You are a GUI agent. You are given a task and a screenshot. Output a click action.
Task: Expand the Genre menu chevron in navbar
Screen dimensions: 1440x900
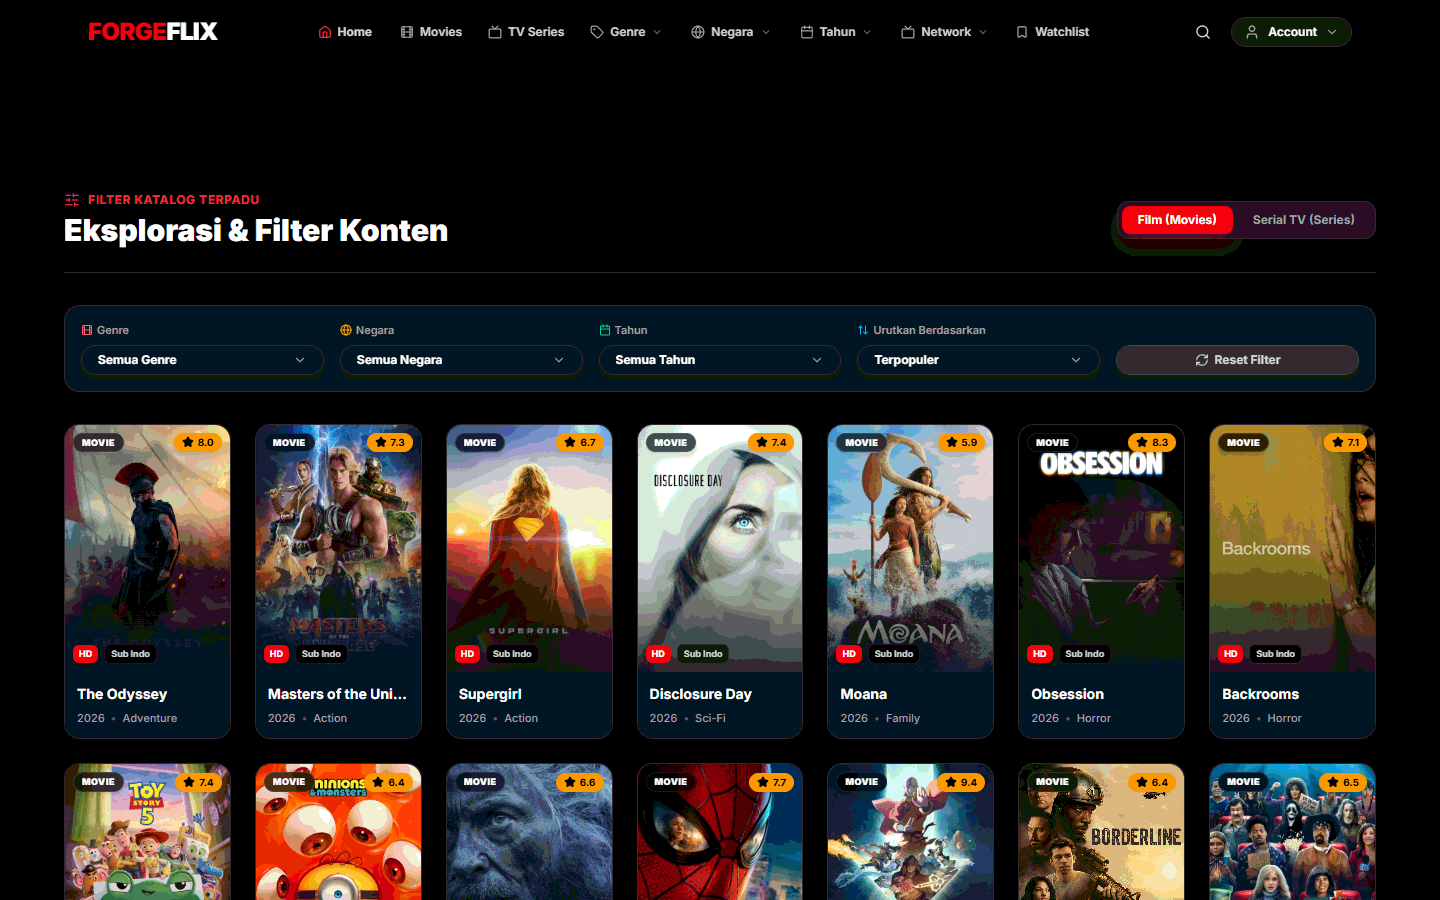click(x=657, y=32)
